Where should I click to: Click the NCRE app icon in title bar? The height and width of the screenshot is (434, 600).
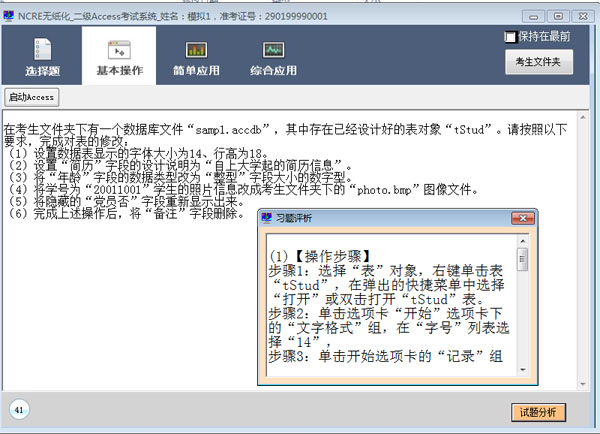click(9, 9)
